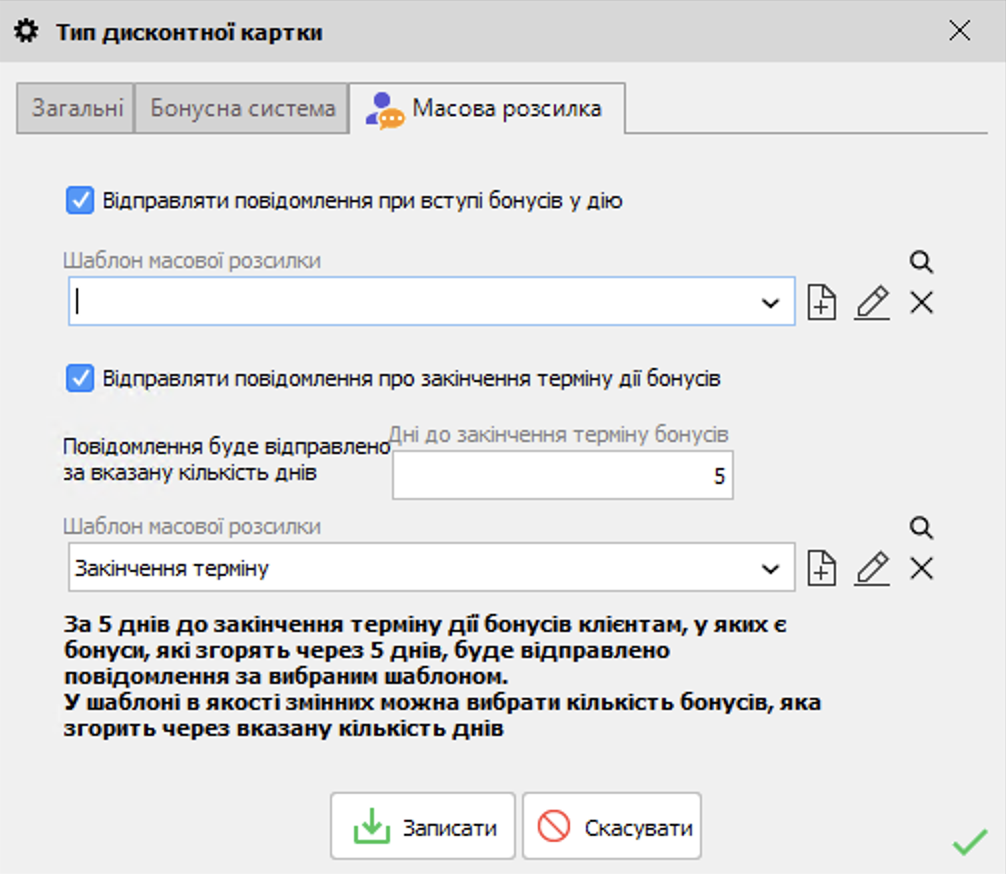Click the 'Скасувати' button

point(612,827)
